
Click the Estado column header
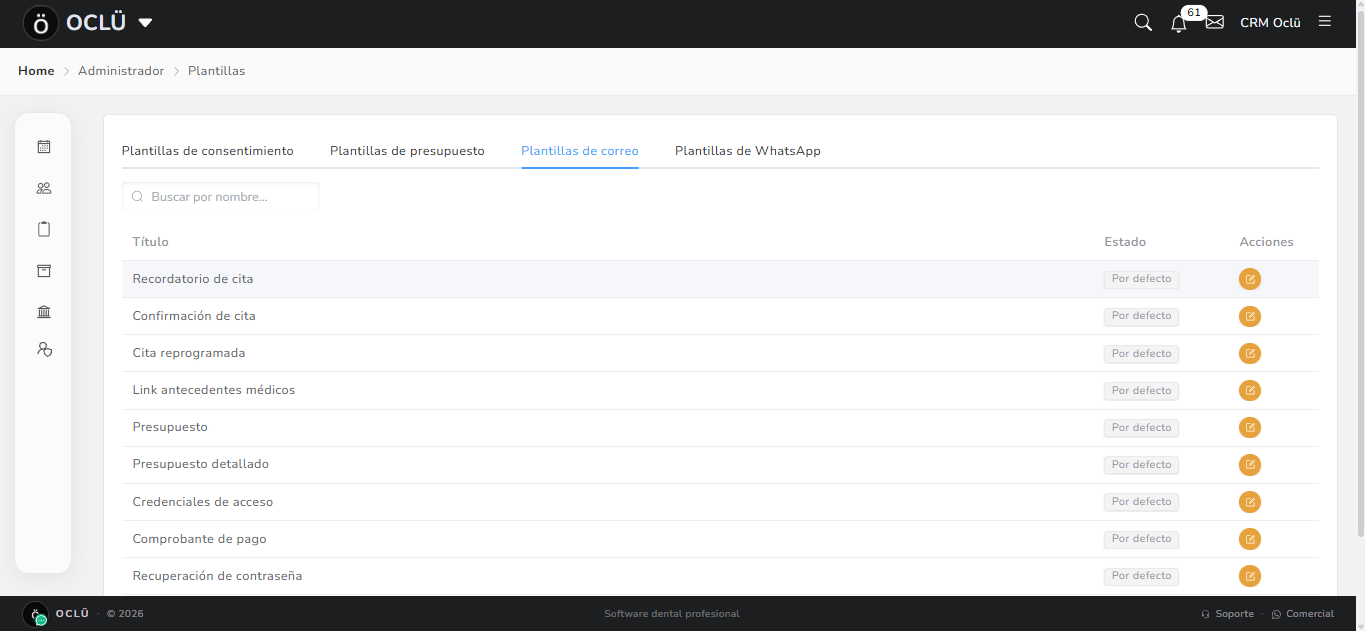click(1125, 242)
